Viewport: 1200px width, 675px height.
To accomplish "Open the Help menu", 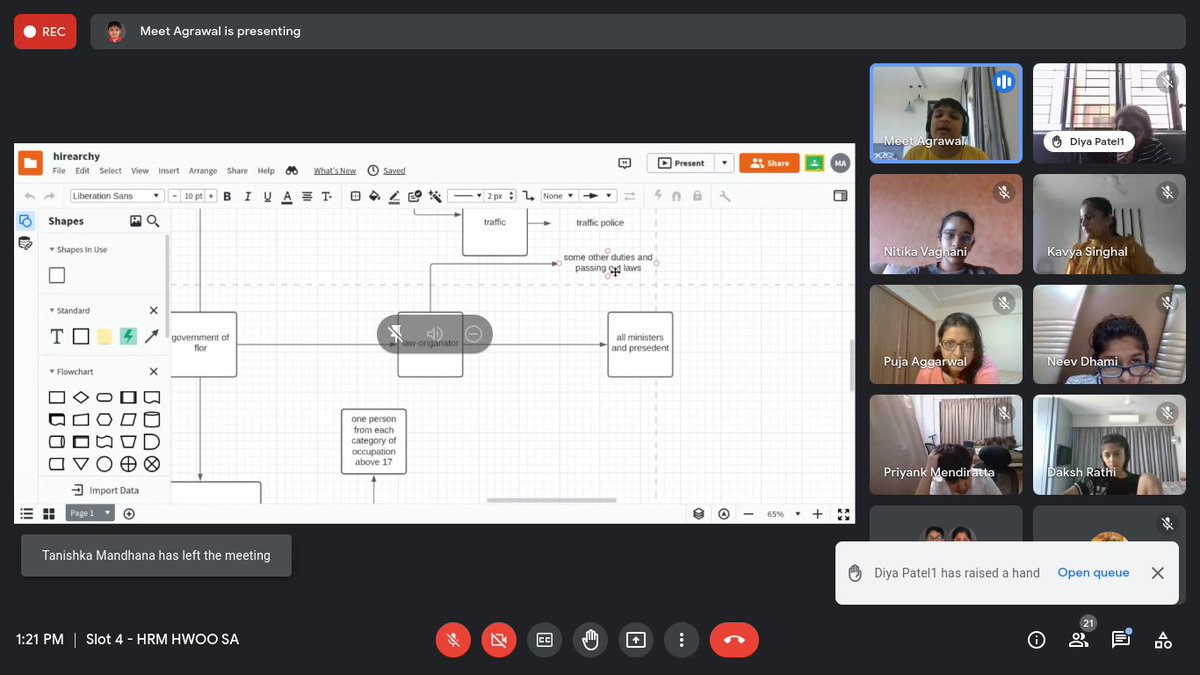I will tap(266, 171).
